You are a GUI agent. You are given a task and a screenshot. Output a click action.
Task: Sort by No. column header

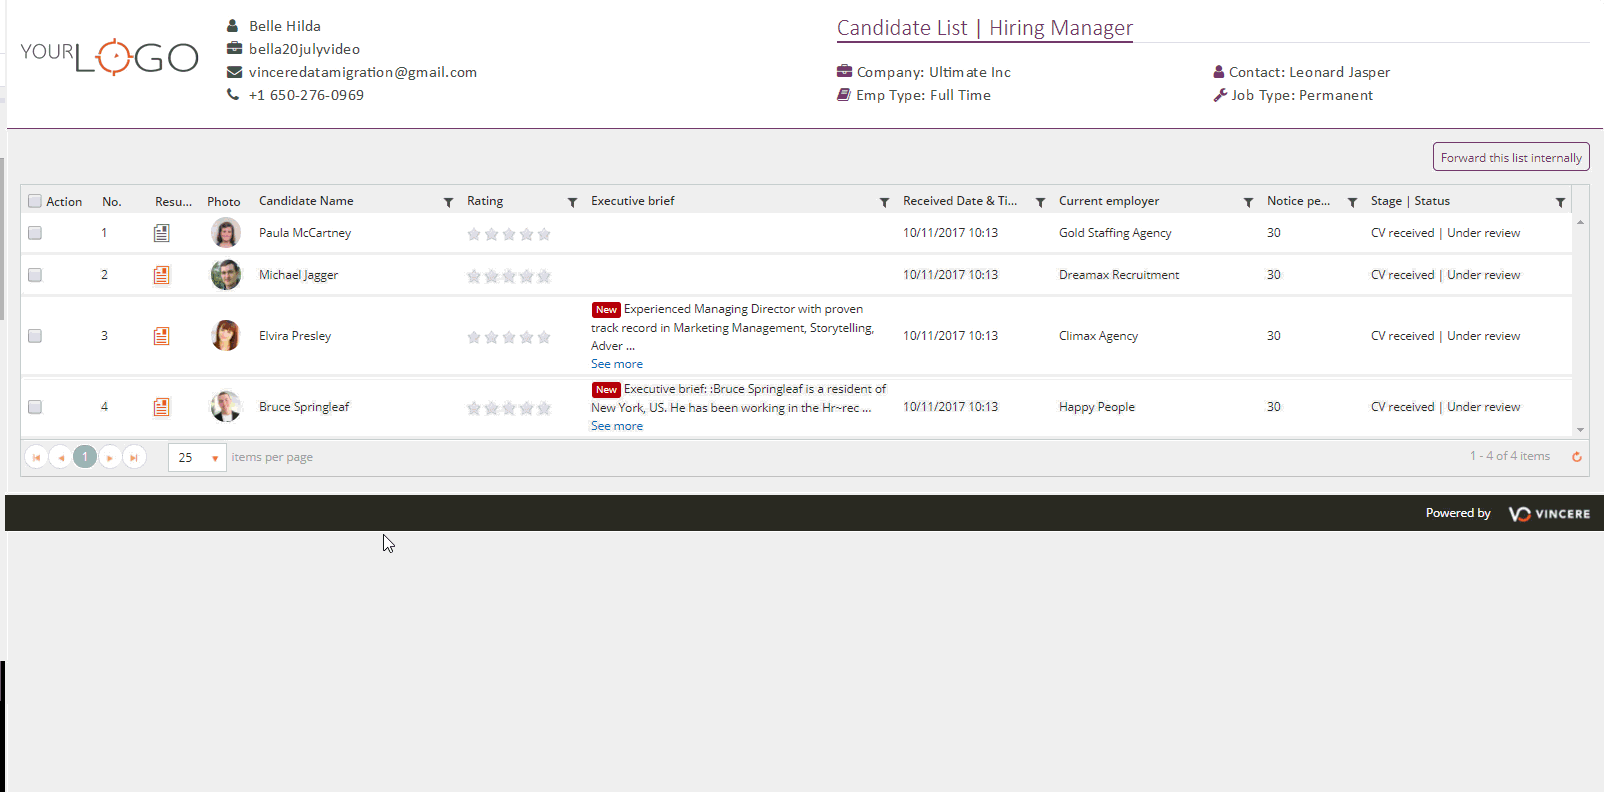point(112,201)
